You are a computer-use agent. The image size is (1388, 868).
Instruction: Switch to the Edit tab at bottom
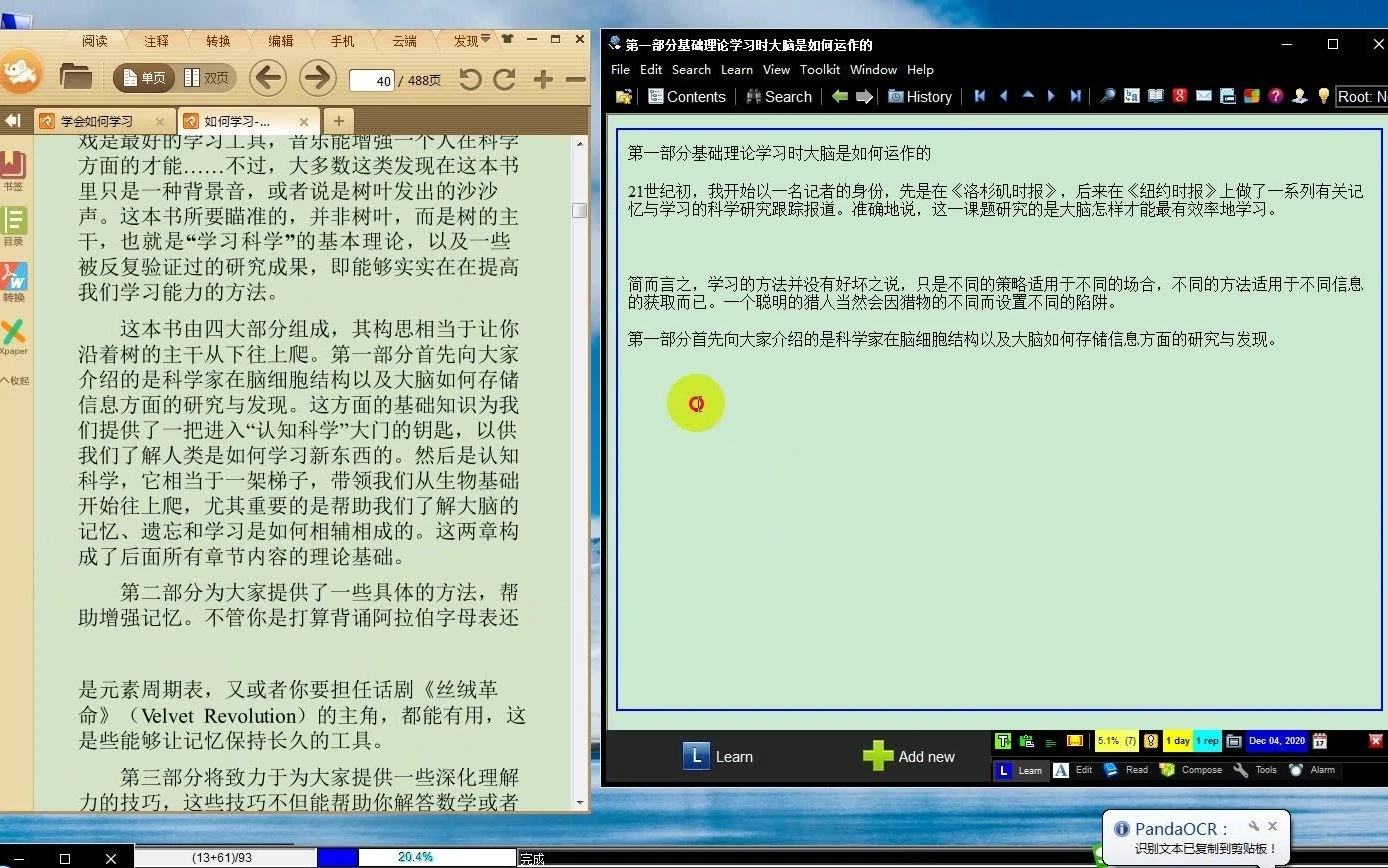point(1073,770)
